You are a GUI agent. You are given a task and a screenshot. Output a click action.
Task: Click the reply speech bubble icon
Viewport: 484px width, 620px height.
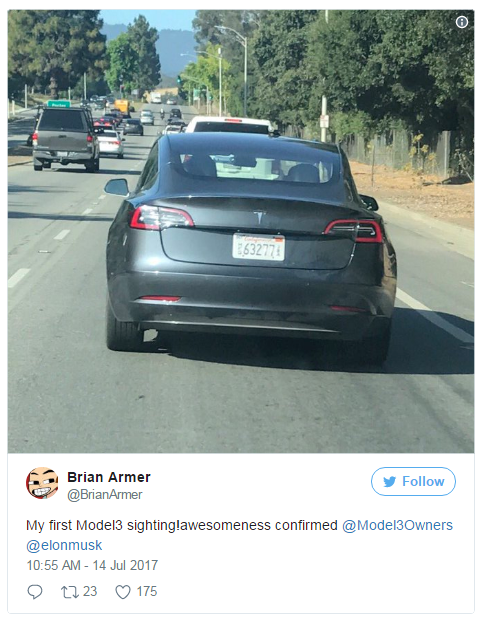point(35,592)
